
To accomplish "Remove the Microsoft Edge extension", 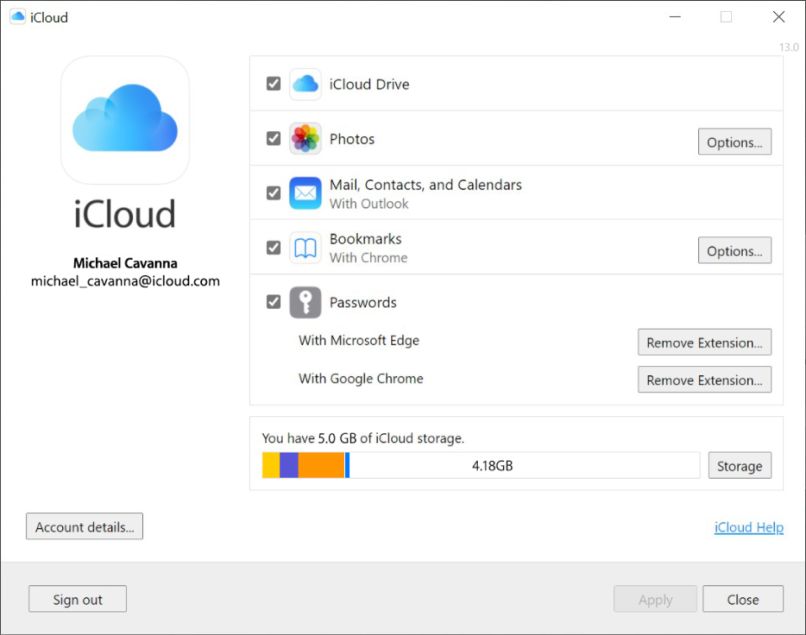I will pos(704,342).
